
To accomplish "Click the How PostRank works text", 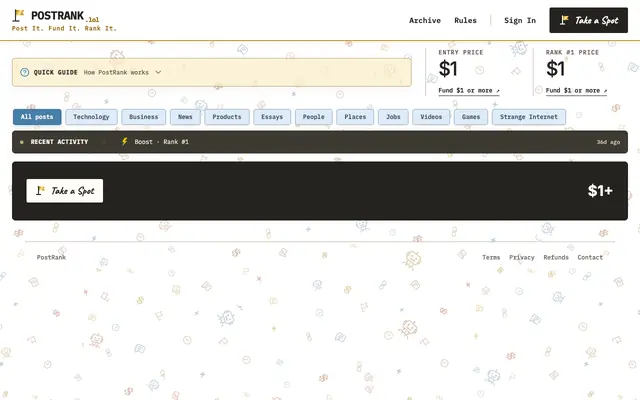I will 116,72.
